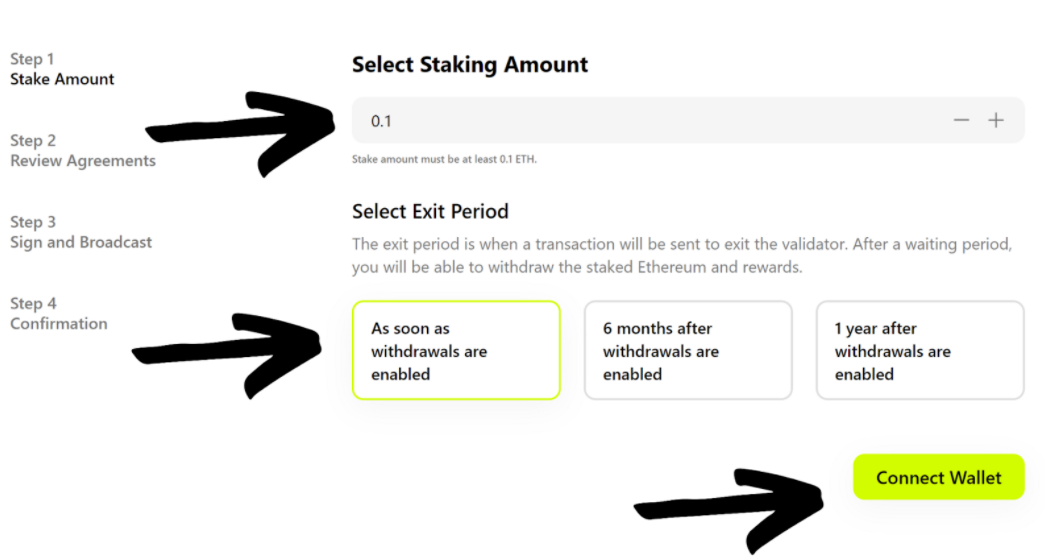Increase stake amount with plus icon
Image resolution: width=1045 pixels, height=560 pixels.
[x=996, y=120]
